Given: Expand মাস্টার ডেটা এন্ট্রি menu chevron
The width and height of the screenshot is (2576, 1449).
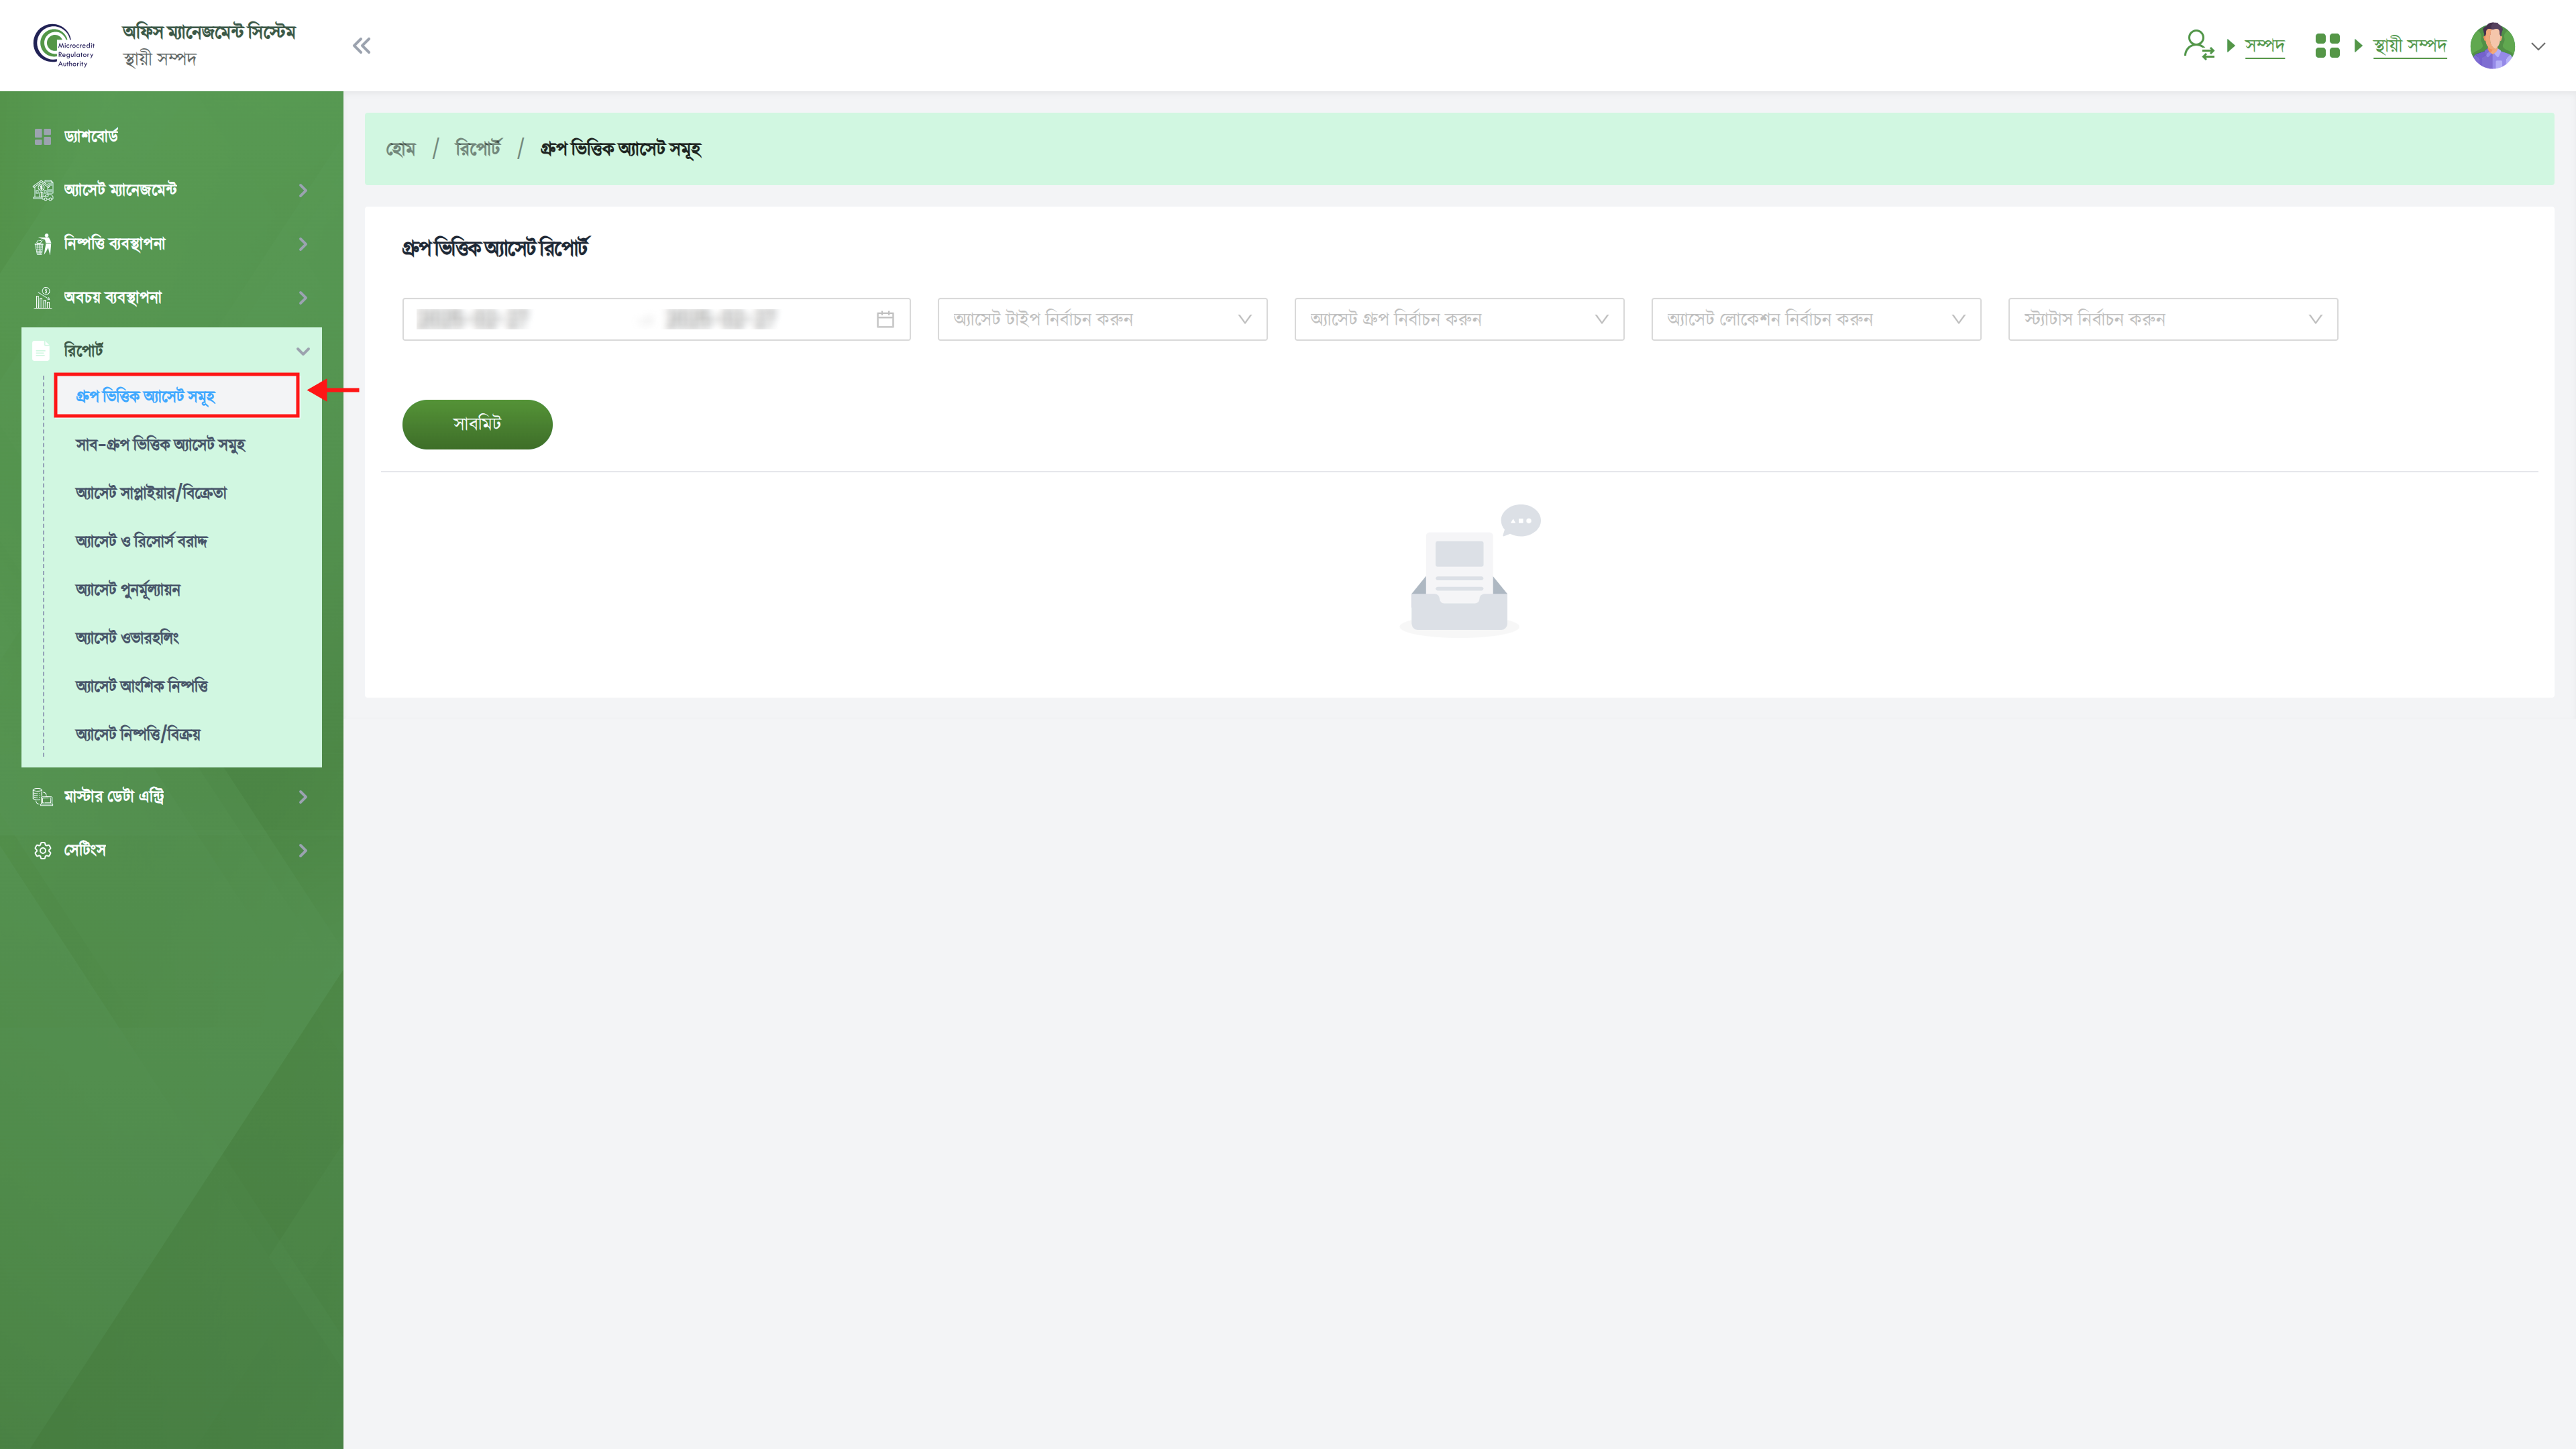Looking at the screenshot, I should pyautogui.click(x=303, y=797).
